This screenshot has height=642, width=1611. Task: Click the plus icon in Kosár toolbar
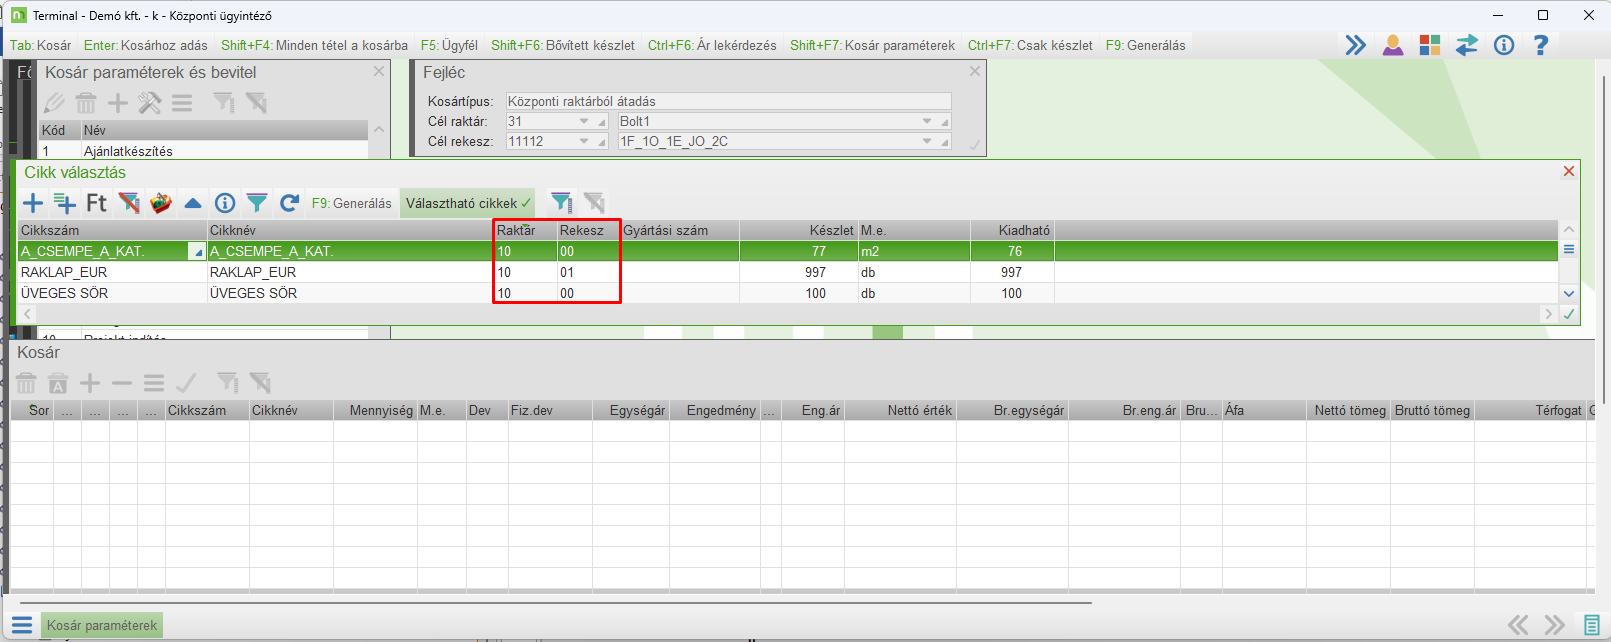pos(90,383)
